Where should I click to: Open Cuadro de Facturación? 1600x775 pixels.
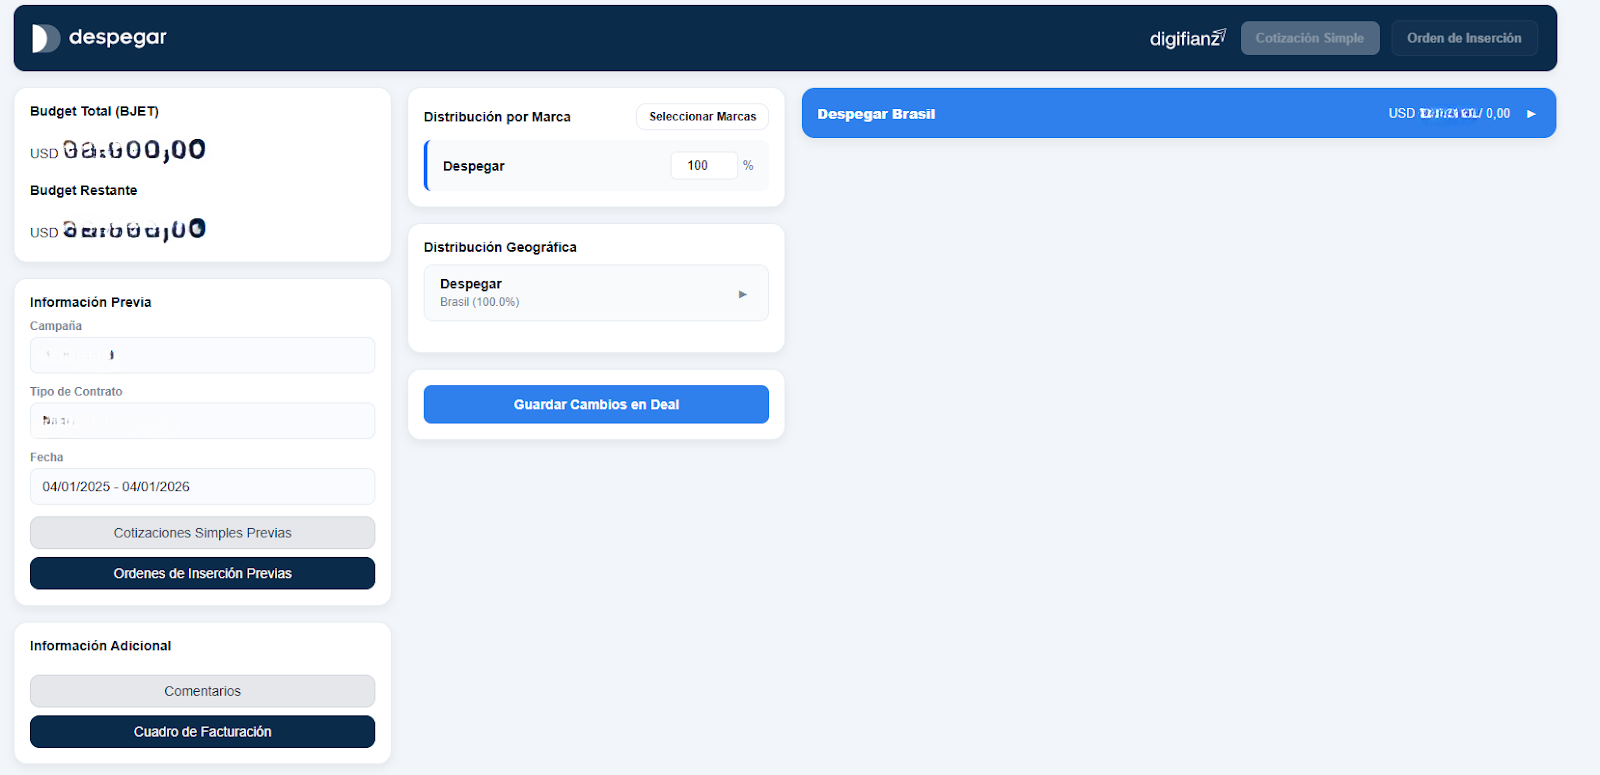[x=202, y=731]
